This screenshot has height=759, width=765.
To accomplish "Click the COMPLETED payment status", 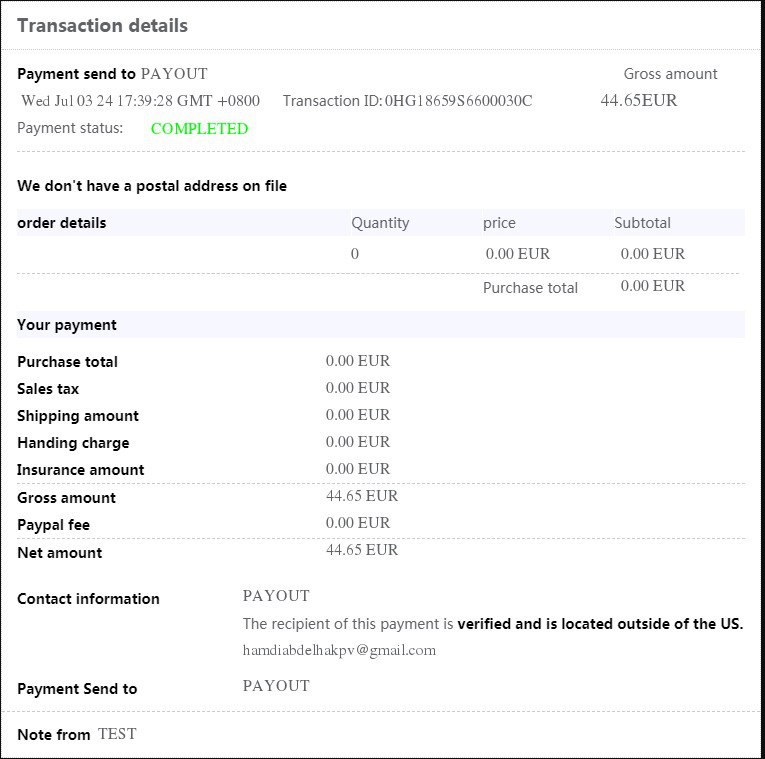I will tap(199, 129).
